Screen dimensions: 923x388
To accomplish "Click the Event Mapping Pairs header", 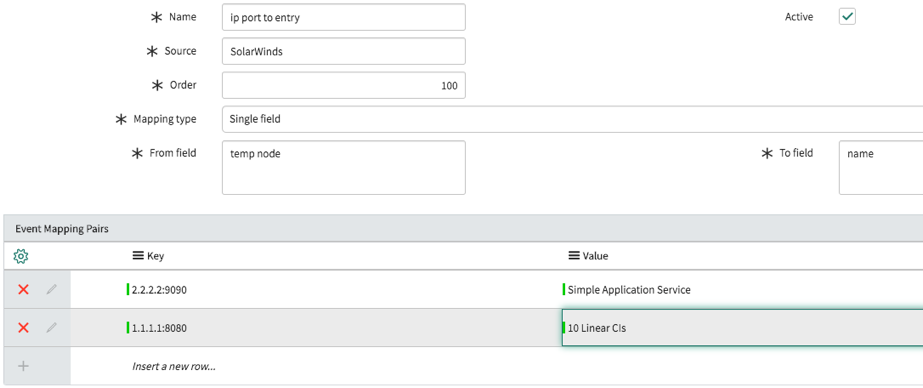I will (x=62, y=229).
